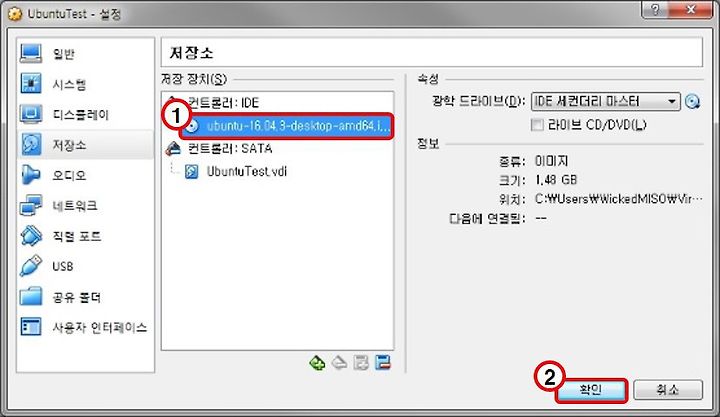Screen dimensions: 720x417
Task: Select the ubuntu-16.04.3 ISO disc icon
Action: (x=192, y=125)
